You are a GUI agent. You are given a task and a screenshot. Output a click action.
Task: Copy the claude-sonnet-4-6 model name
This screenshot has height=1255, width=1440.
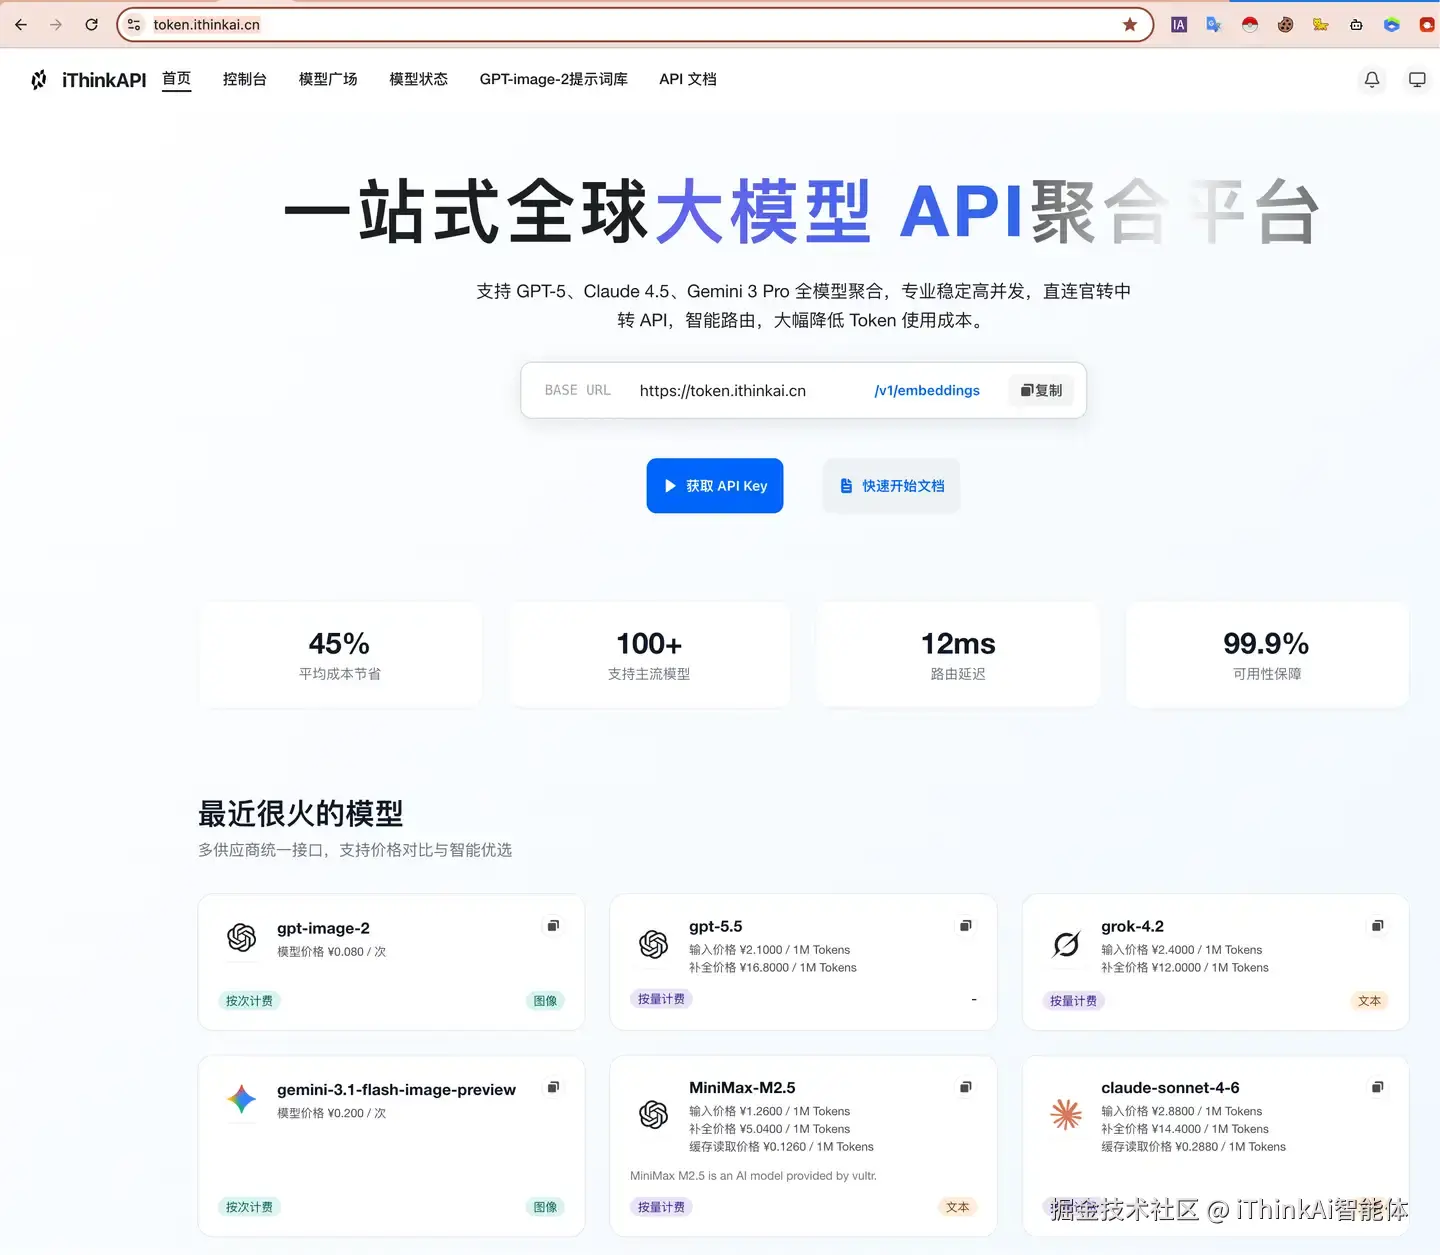point(1377,1087)
